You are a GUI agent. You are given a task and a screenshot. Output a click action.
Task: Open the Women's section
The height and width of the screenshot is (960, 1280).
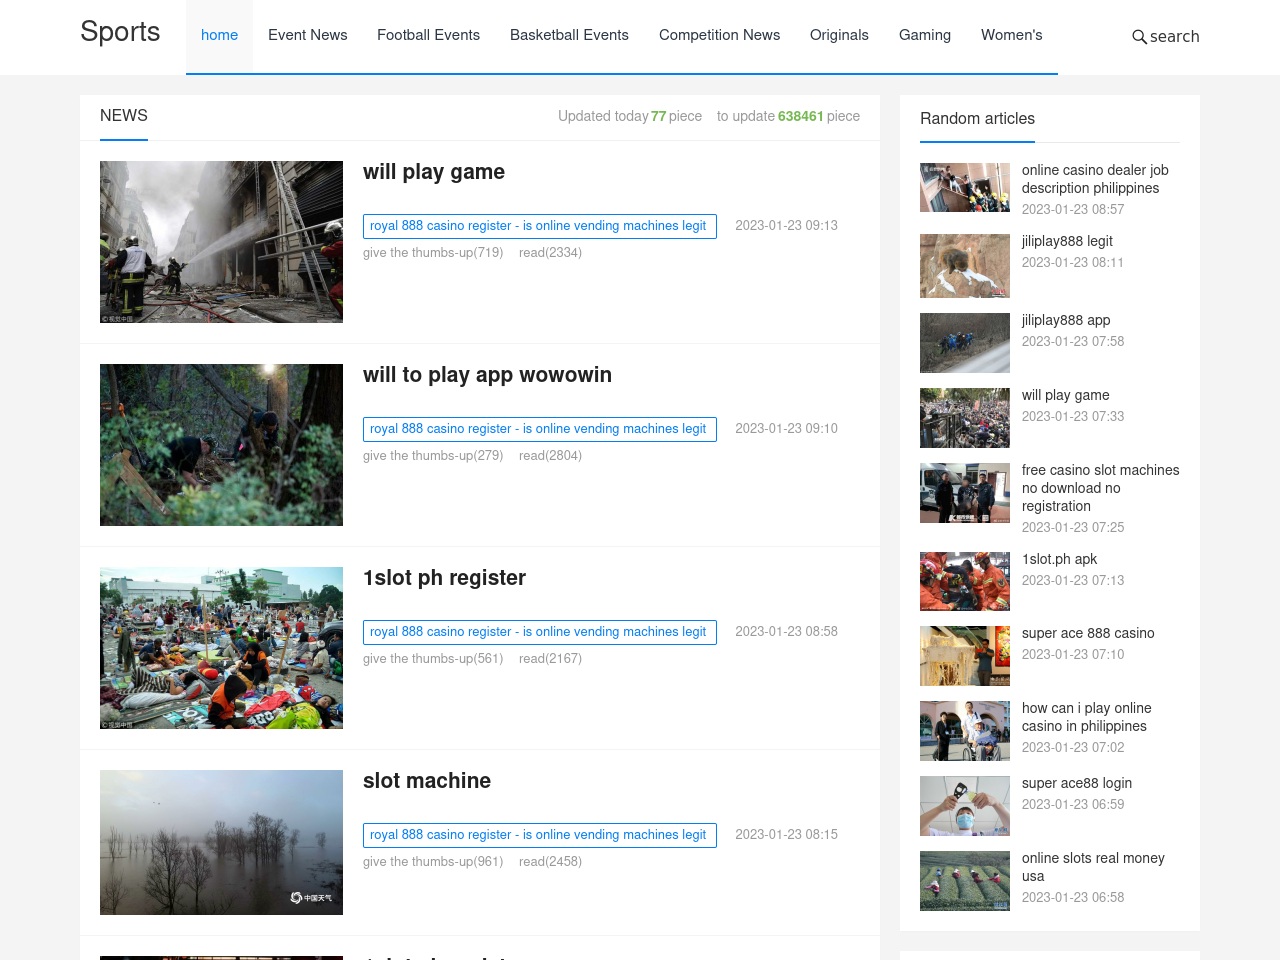tap(1011, 35)
